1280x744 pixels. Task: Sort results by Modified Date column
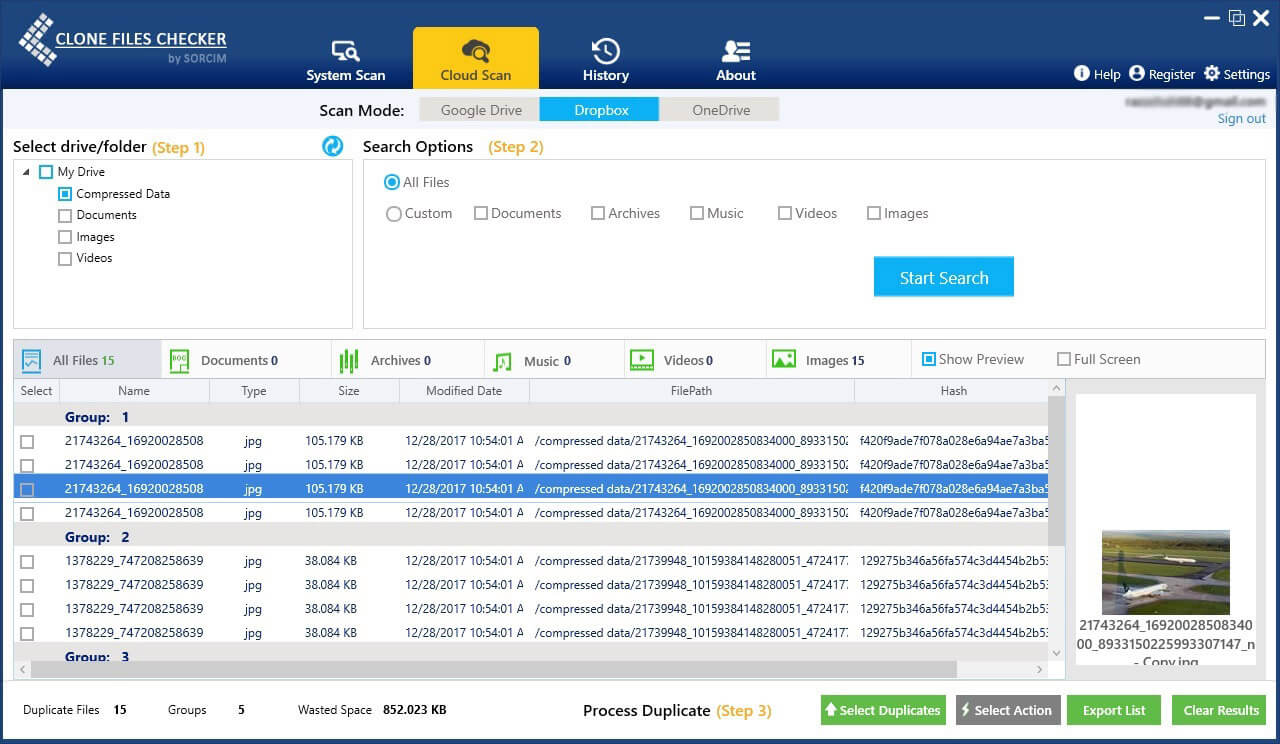click(464, 391)
